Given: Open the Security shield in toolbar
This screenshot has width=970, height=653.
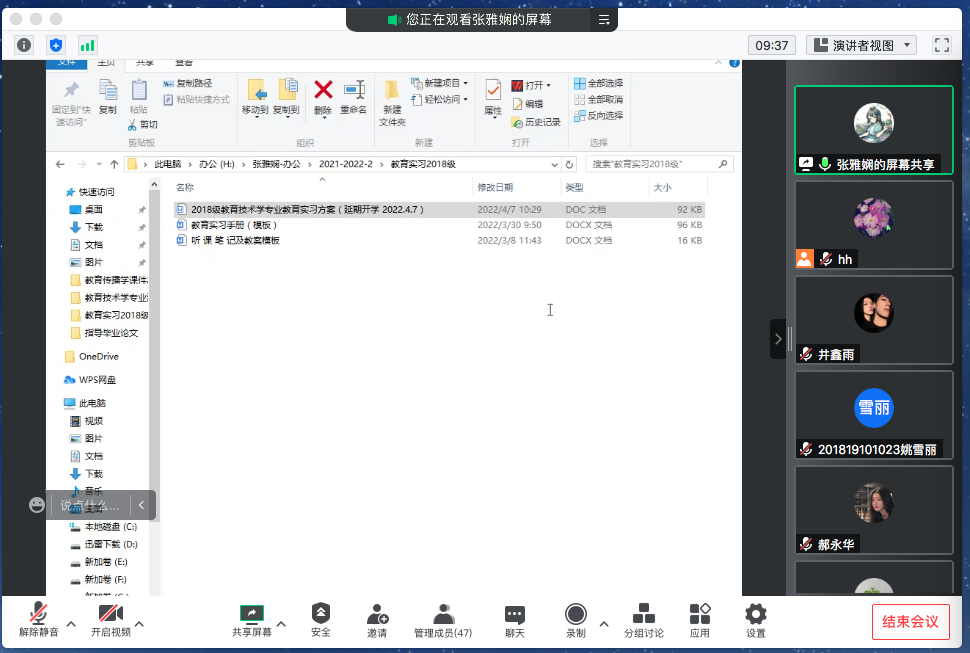Looking at the screenshot, I should click(320, 620).
